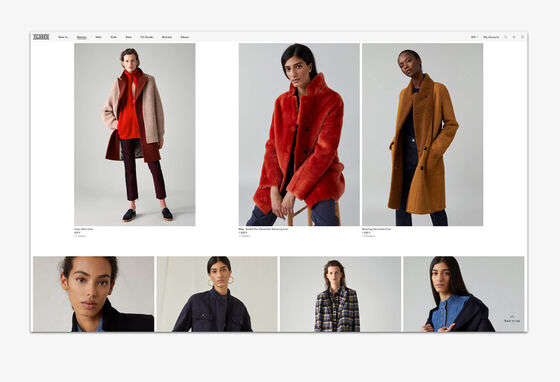Screen dimensions: 560x382
Task: Open the Men menu item
Action: pyautogui.click(x=99, y=37)
